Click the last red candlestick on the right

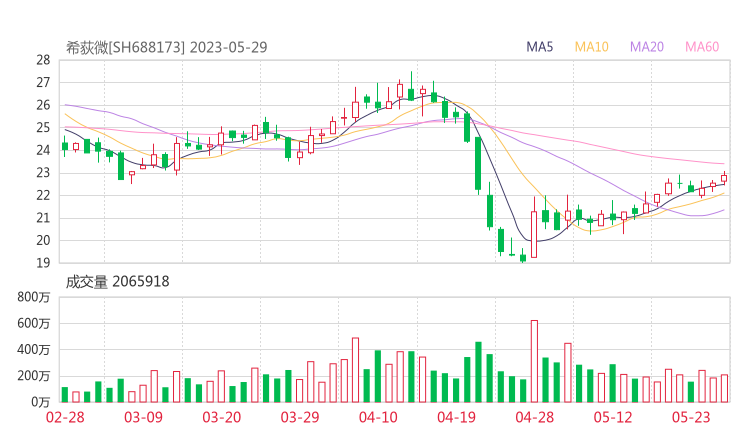724,178
